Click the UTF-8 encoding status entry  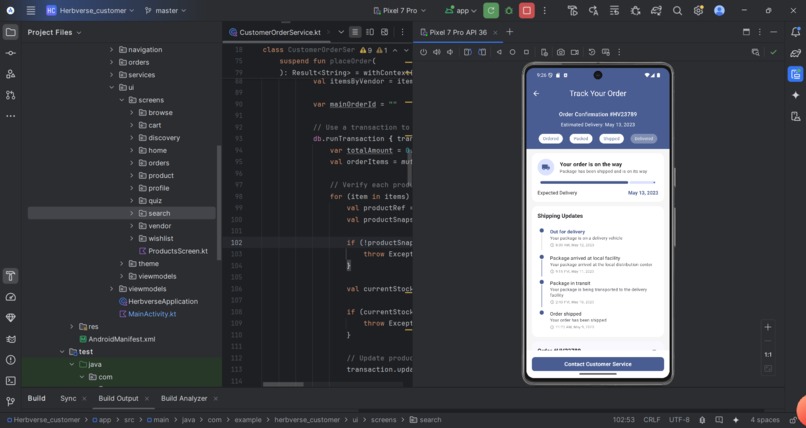pyautogui.click(x=679, y=420)
